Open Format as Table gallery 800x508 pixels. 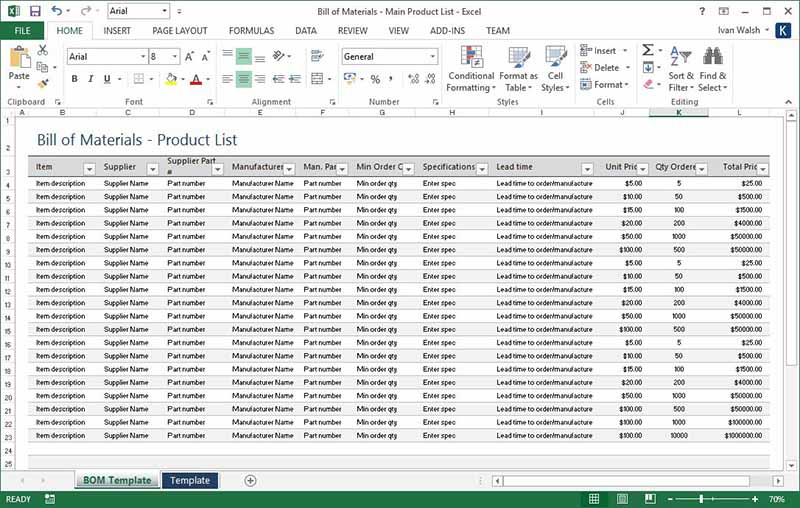click(x=518, y=69)
